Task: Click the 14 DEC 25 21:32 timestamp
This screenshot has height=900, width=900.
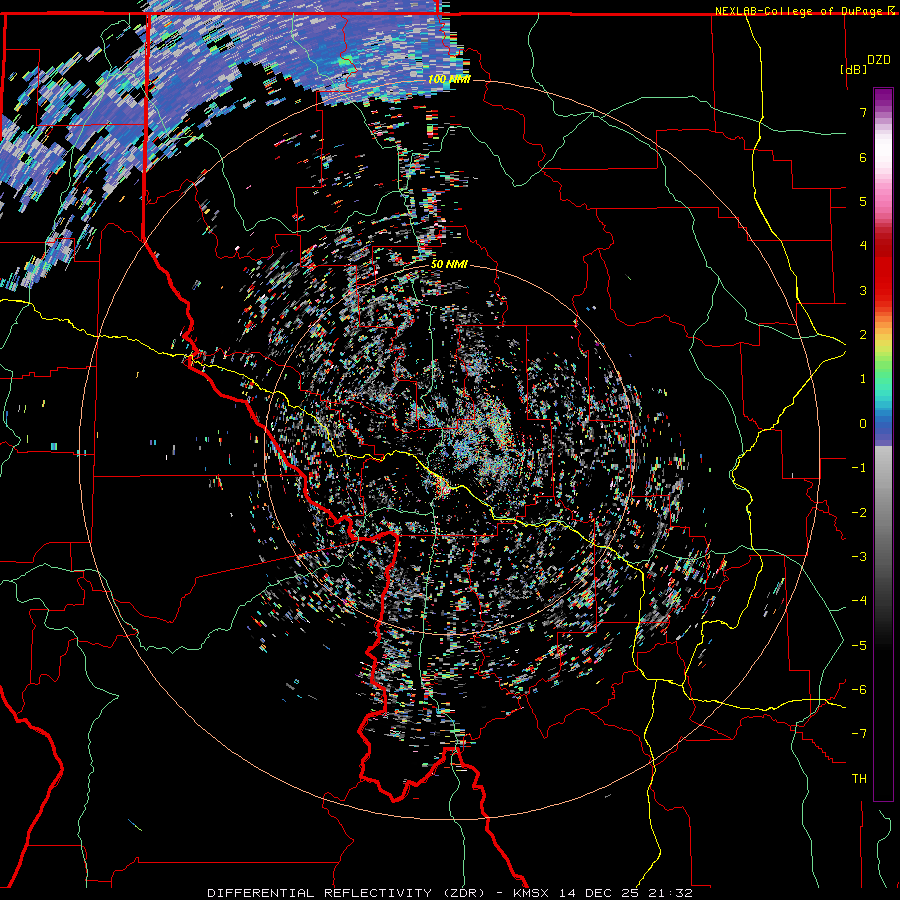Action: [626, 893]
